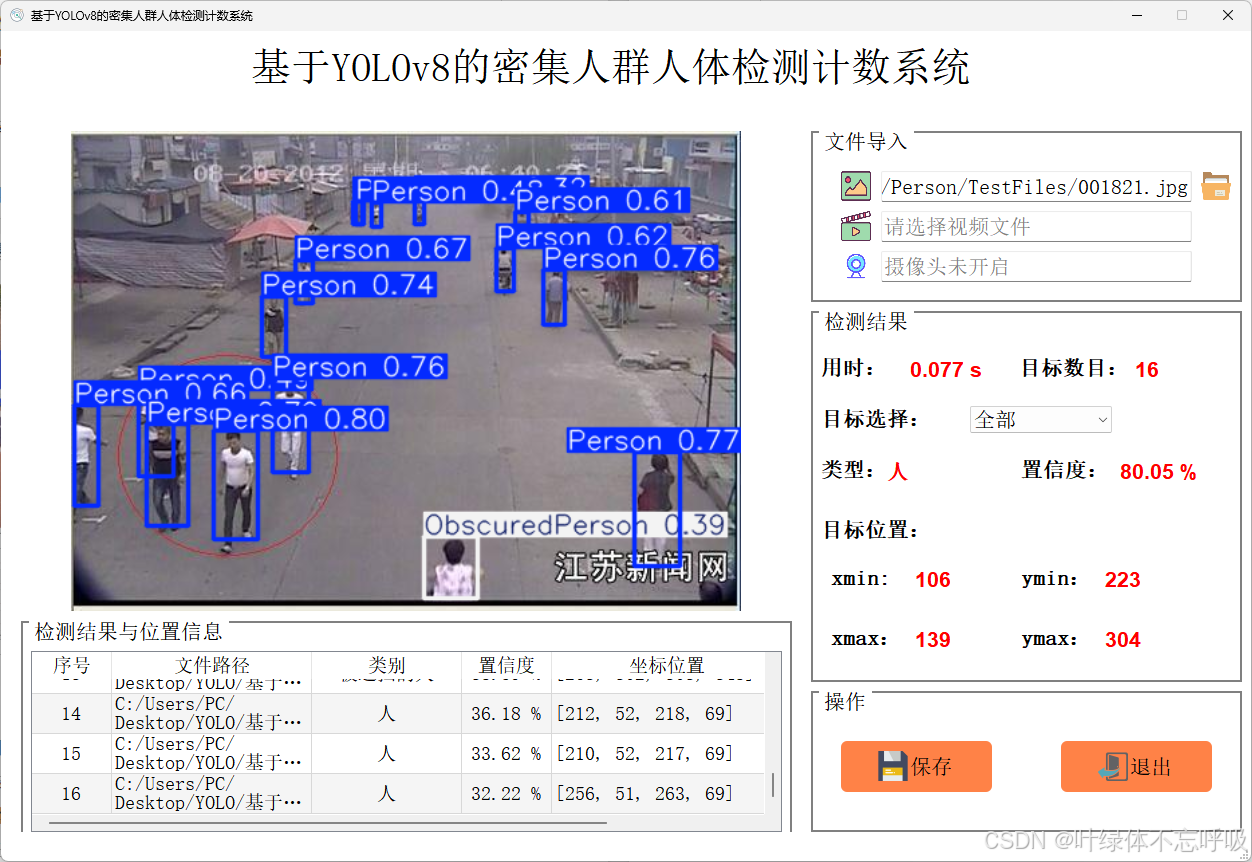Click the floppy disk icon on 保存 button

[x=892, y=766]
